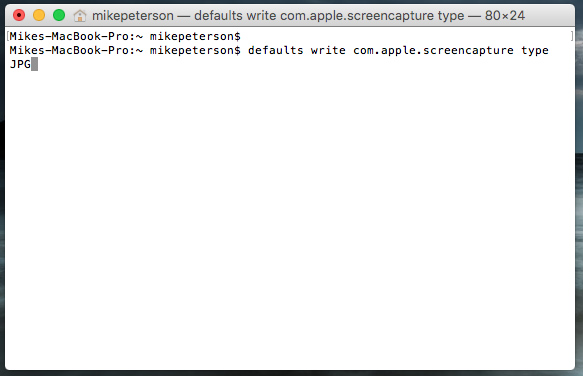Click the 80×24 size text in title bar

pos(505,16)
